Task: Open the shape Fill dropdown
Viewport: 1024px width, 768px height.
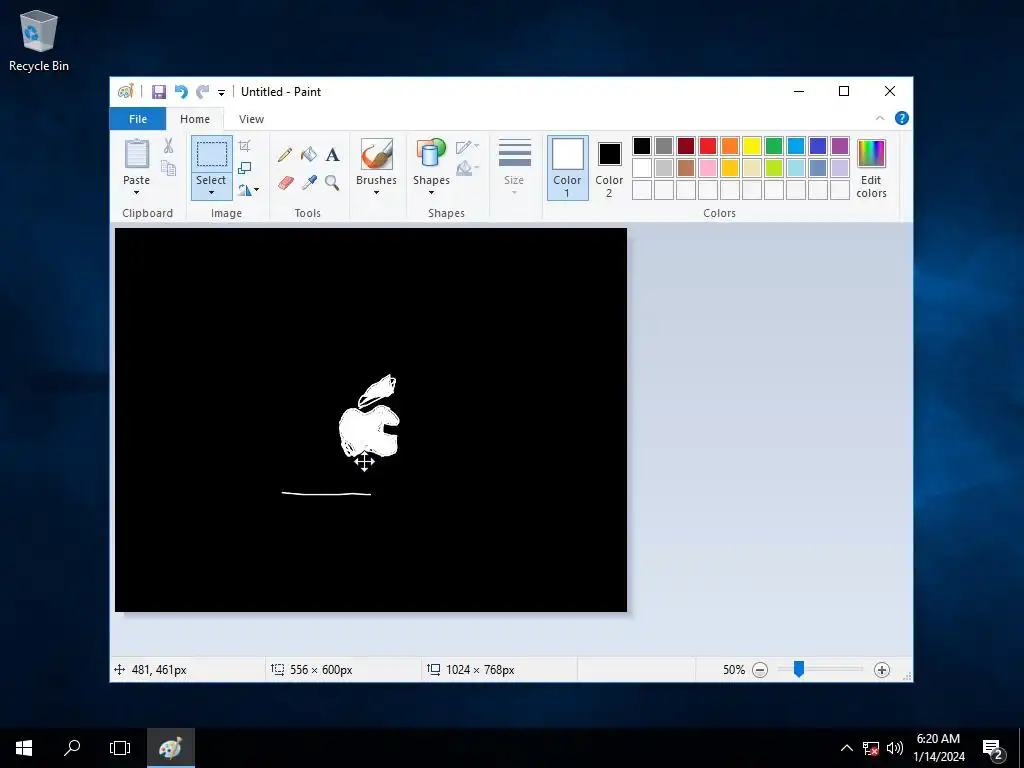Action: click(468, 169)
